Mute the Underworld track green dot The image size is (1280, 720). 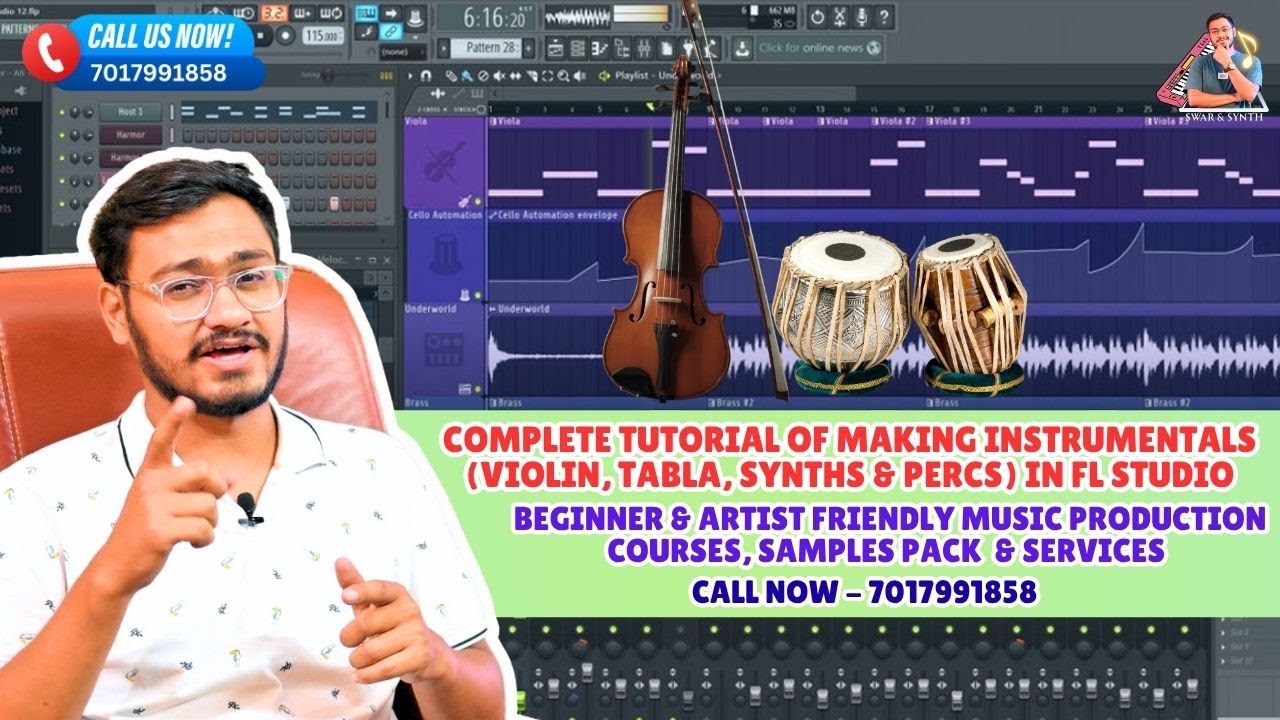click(478, 389)
